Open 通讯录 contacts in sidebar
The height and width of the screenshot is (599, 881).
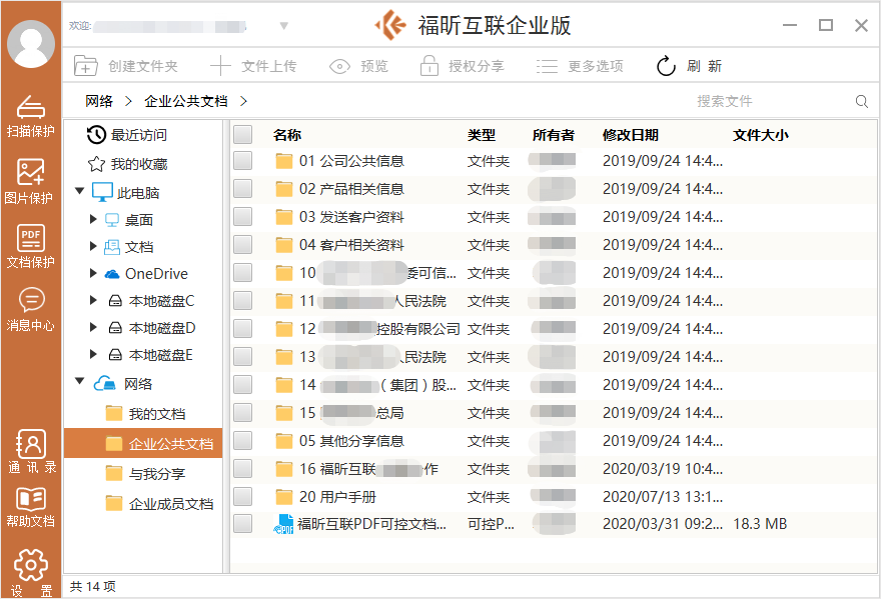pos(31,452)
